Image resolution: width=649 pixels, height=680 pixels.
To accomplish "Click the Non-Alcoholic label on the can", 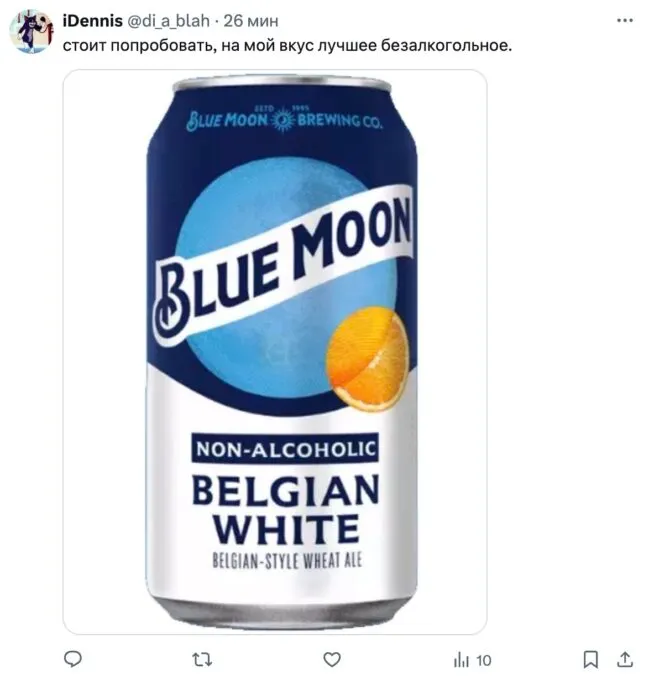I will [x=285, y=448].
